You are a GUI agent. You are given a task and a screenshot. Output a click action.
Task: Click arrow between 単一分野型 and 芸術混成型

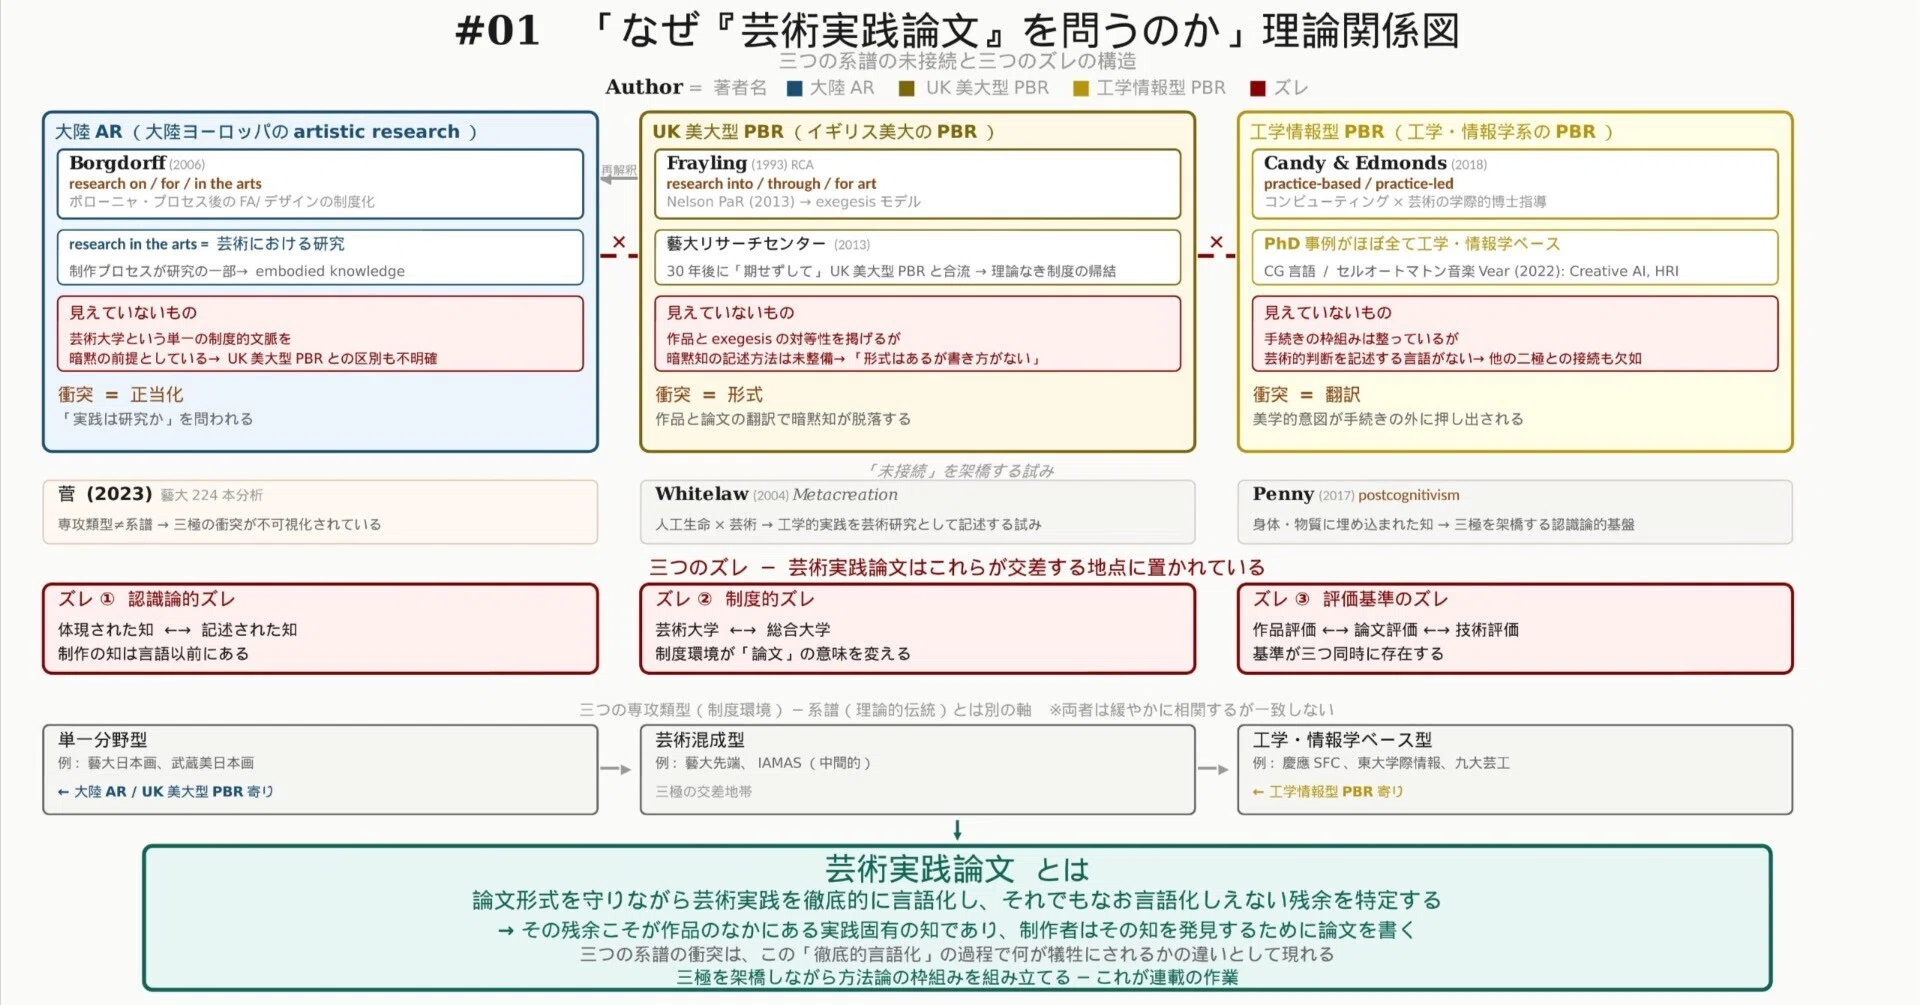pos(616,769)
